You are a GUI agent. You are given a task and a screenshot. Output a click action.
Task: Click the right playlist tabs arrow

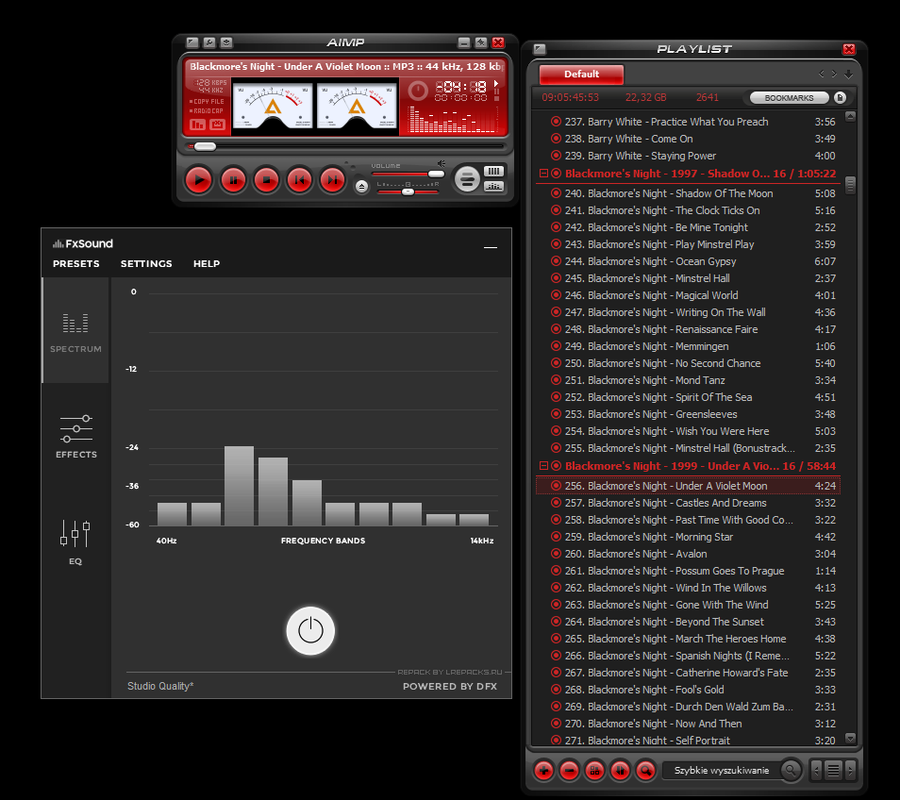tap(834, 73)
